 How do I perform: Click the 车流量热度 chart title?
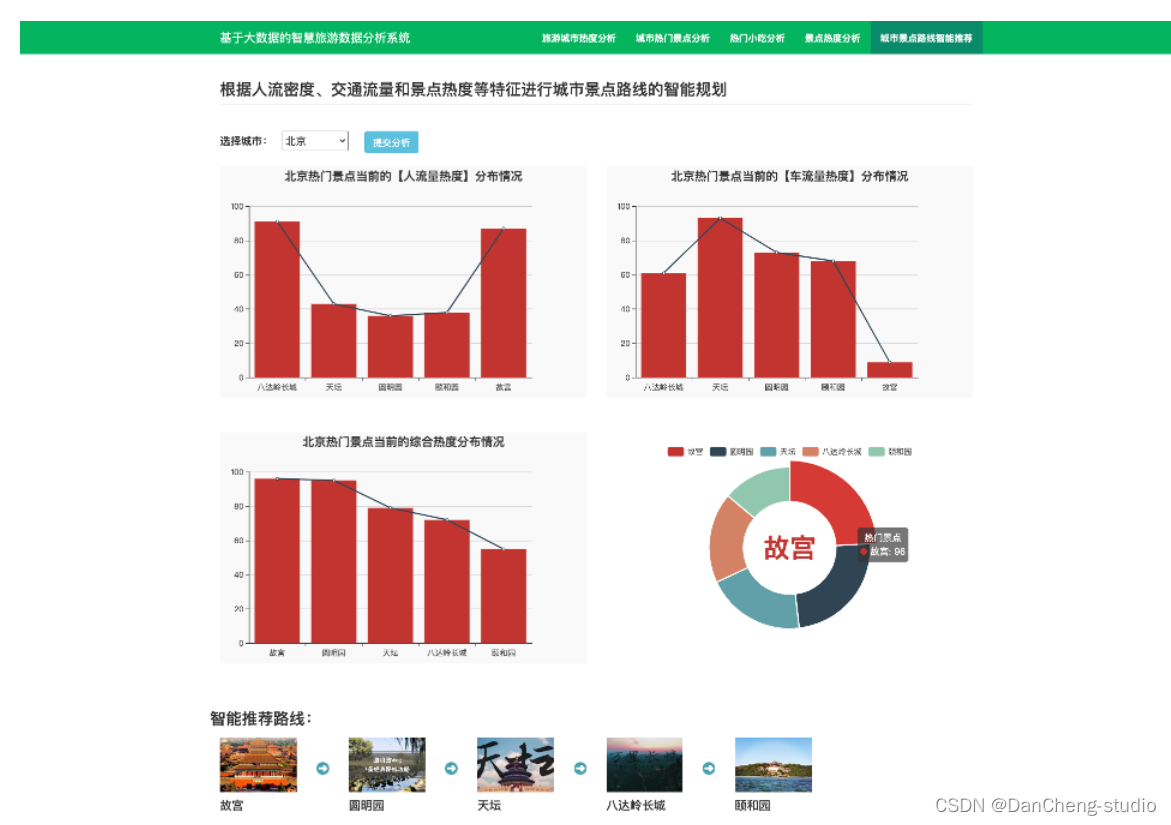[789, 176]
